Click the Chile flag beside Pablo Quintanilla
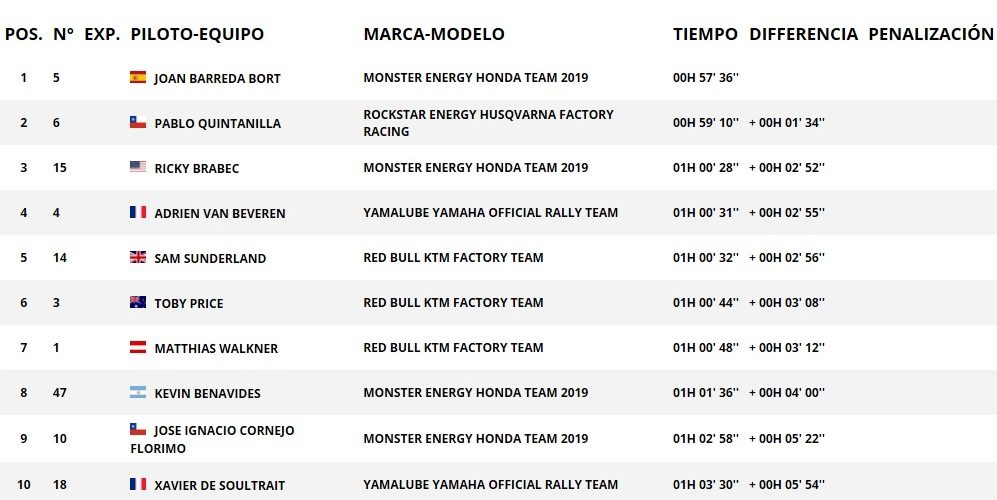 [x=138, y=122]
